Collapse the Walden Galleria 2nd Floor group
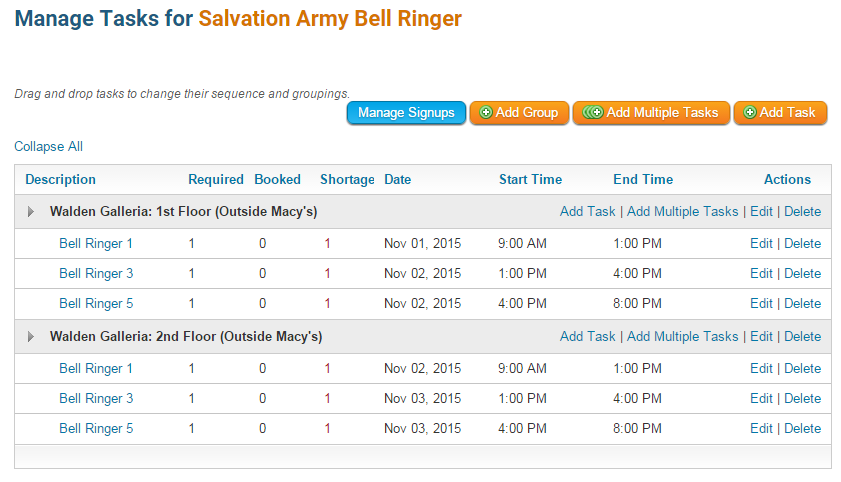This screenshot has height=482, width=841. pos(31,337)
